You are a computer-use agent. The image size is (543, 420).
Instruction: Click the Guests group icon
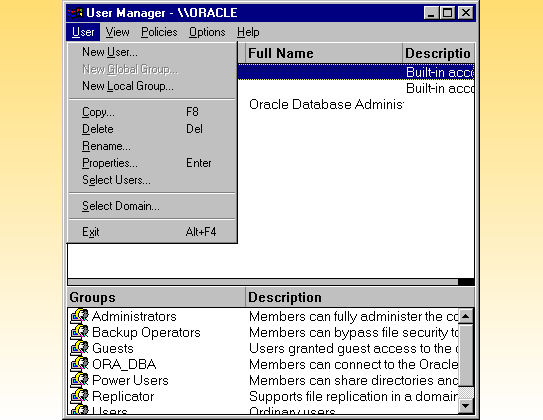pos(80,348)
